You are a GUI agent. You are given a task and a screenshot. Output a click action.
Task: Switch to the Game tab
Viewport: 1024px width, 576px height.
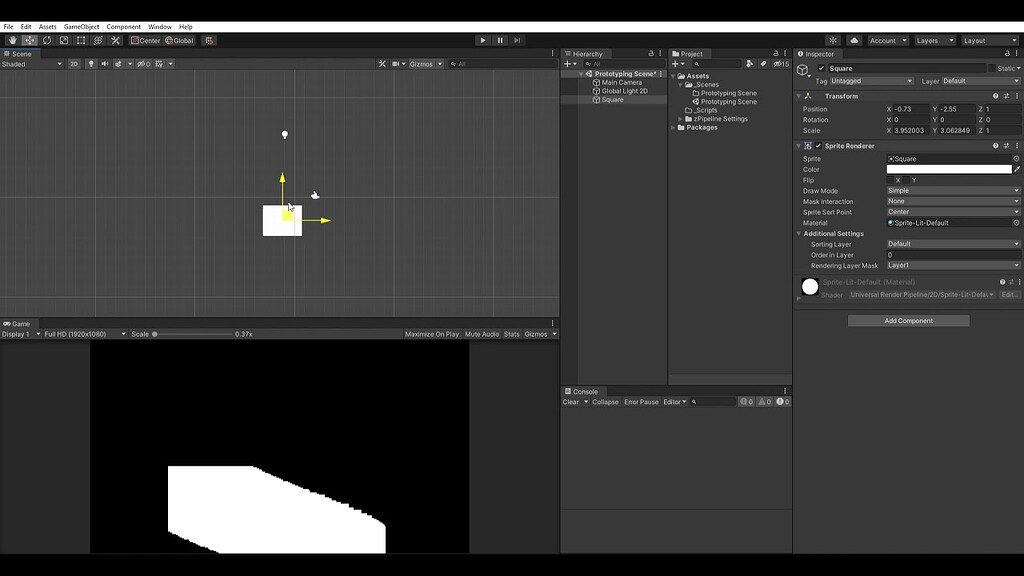[x=21, y=323]
